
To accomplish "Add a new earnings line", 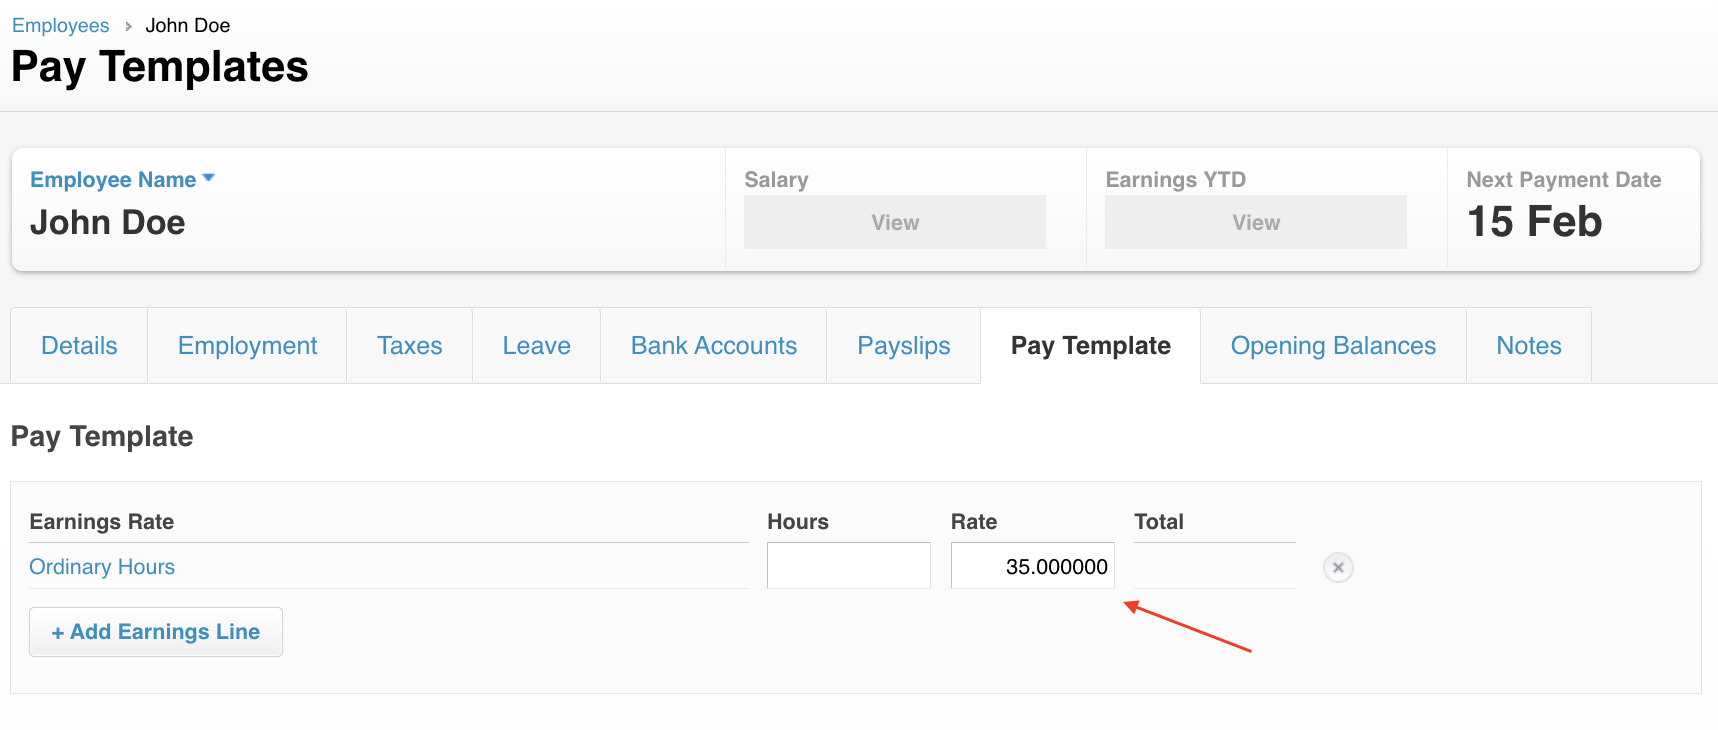I will [156, 632].
